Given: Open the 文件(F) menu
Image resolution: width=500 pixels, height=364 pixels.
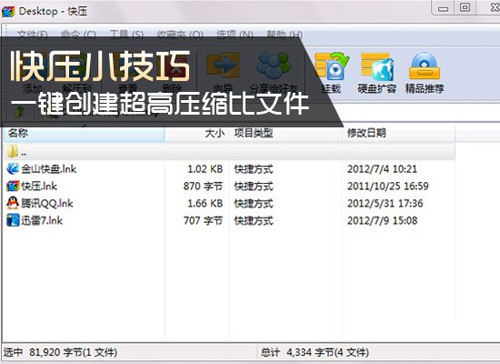Looking at the screenshot, I should coord(32,34).
